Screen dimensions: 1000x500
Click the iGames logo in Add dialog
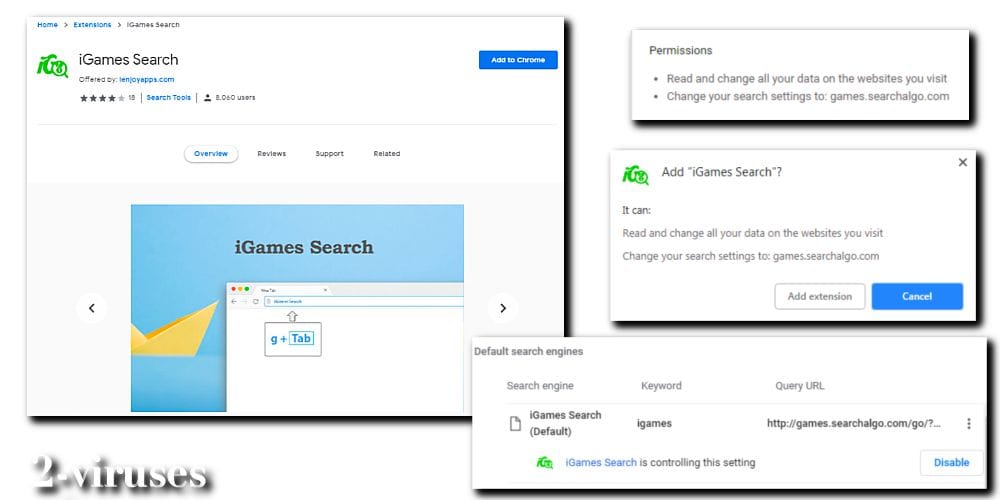(635, 175)
